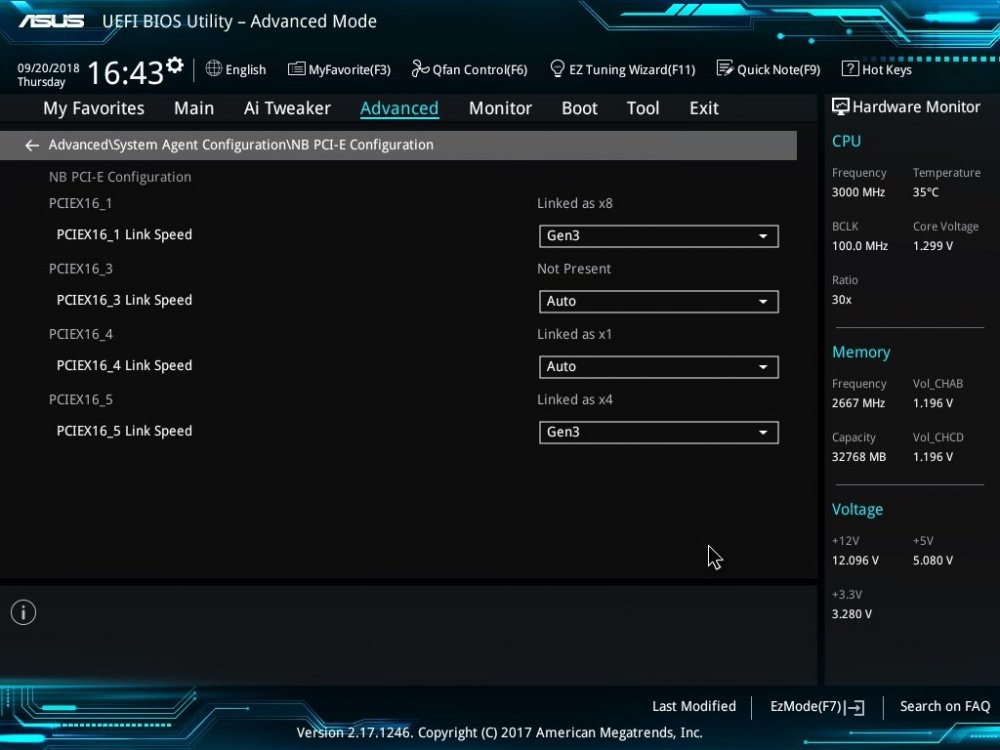
Task: Select the Advanced tab
Action: point(399,108)
